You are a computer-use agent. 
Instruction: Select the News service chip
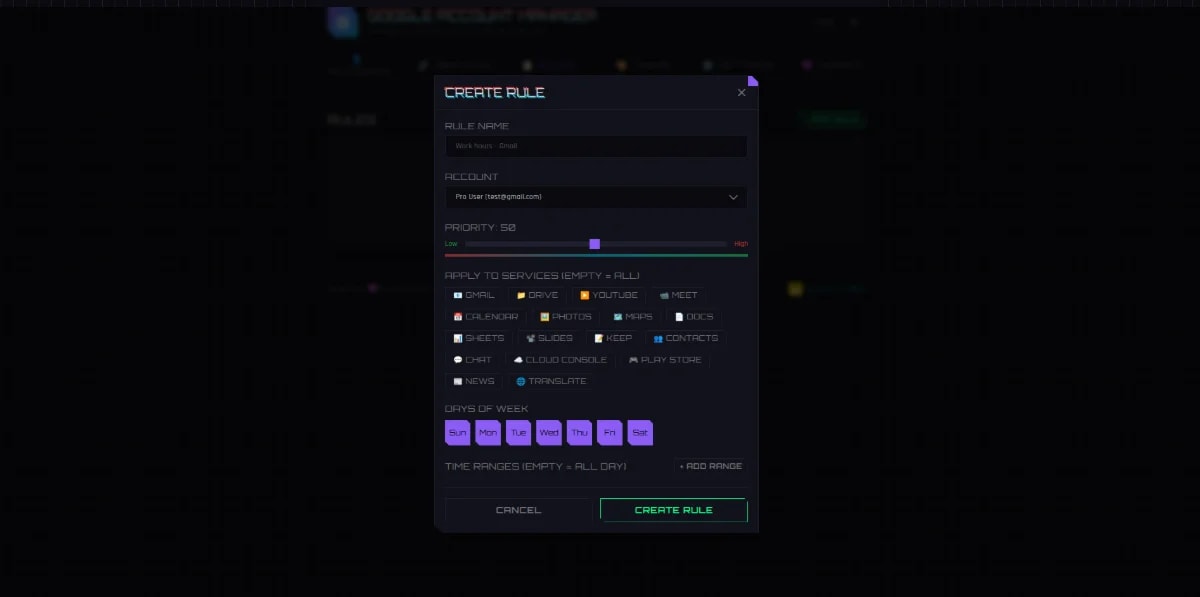coord(474,381)
